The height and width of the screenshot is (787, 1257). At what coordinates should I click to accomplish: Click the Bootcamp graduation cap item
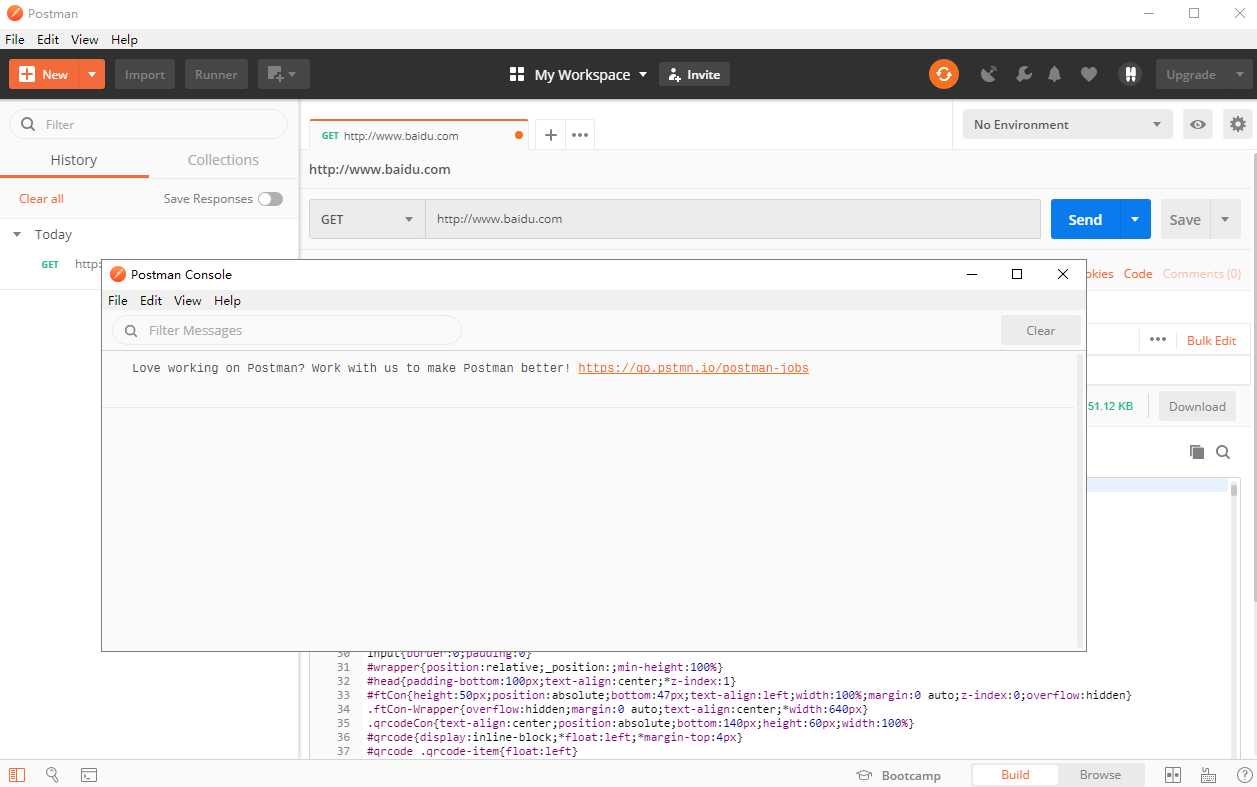[899, 776]
